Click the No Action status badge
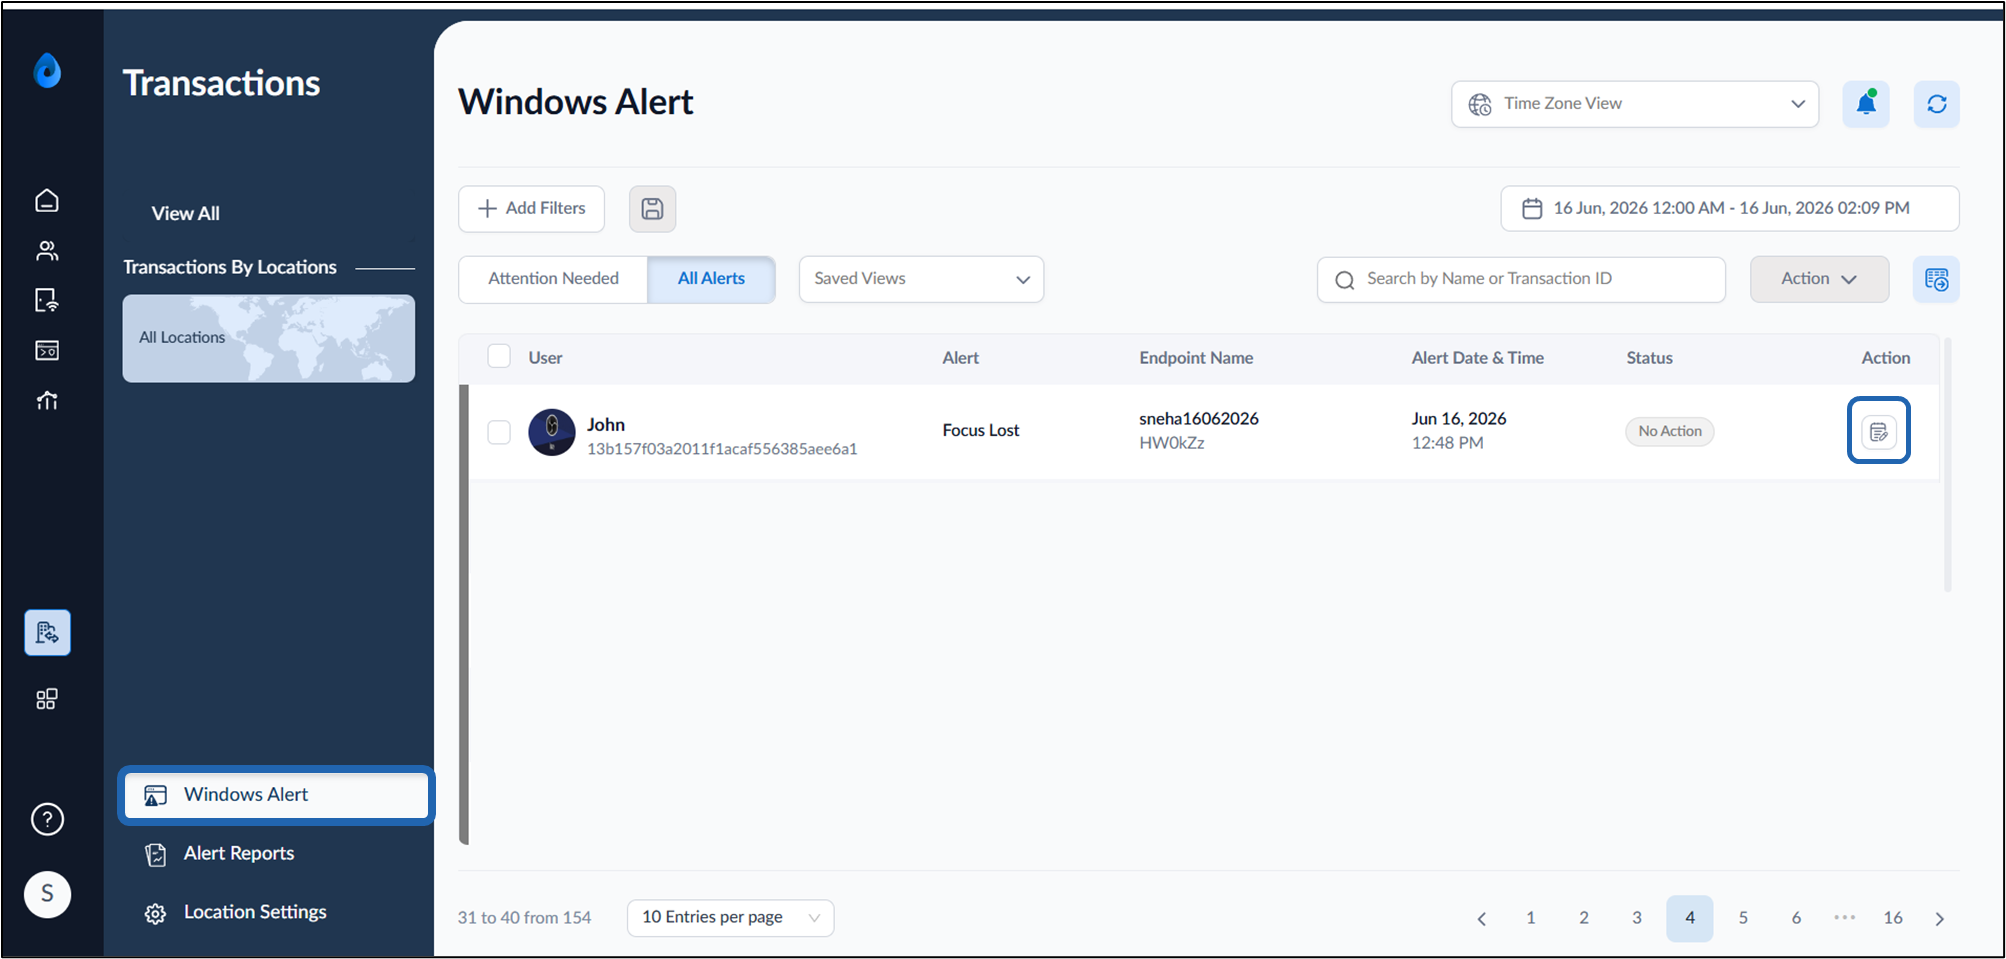 1669,431
